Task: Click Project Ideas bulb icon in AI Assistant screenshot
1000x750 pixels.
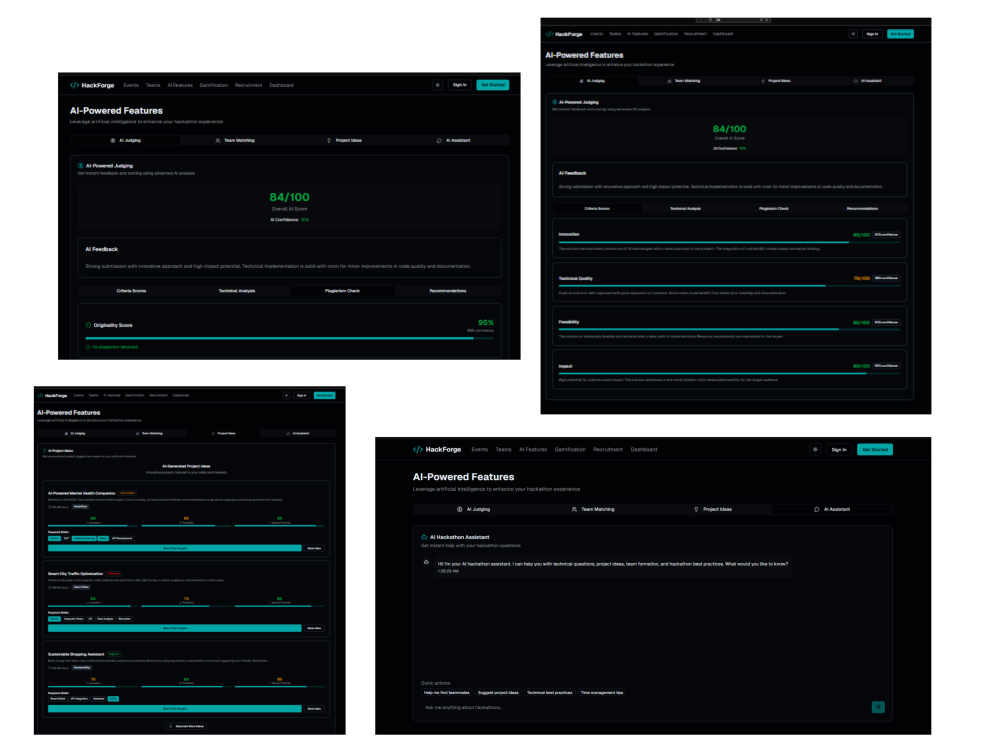Action: click(696, 510)
